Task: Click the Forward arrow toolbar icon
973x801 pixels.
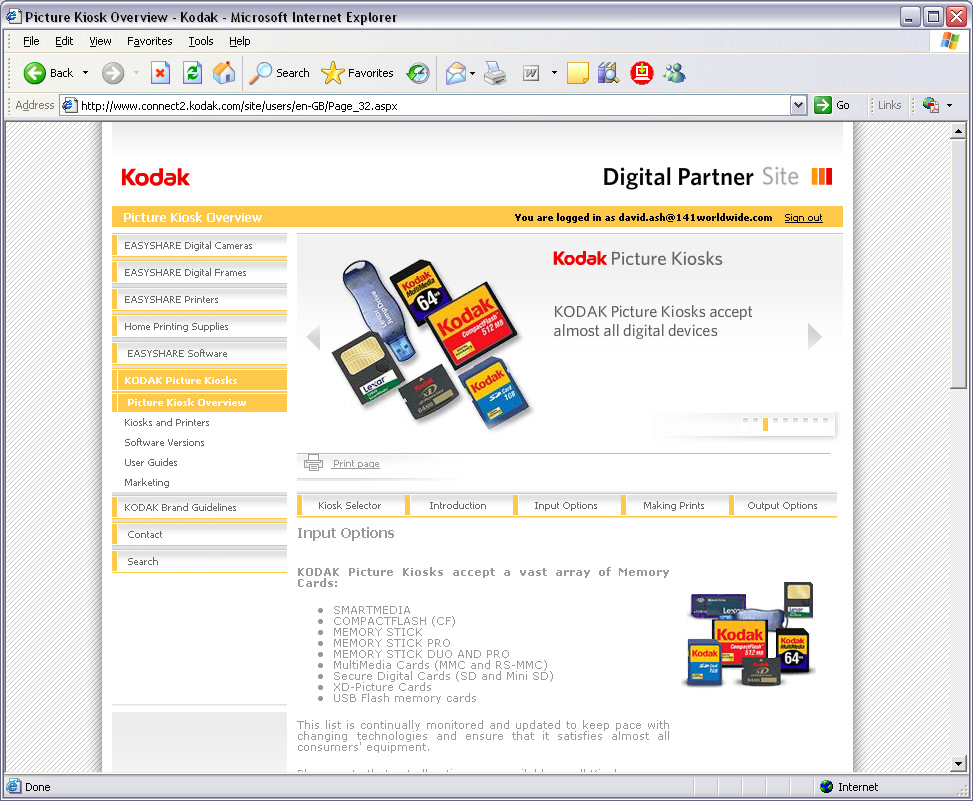Action: tap(113, 73)
